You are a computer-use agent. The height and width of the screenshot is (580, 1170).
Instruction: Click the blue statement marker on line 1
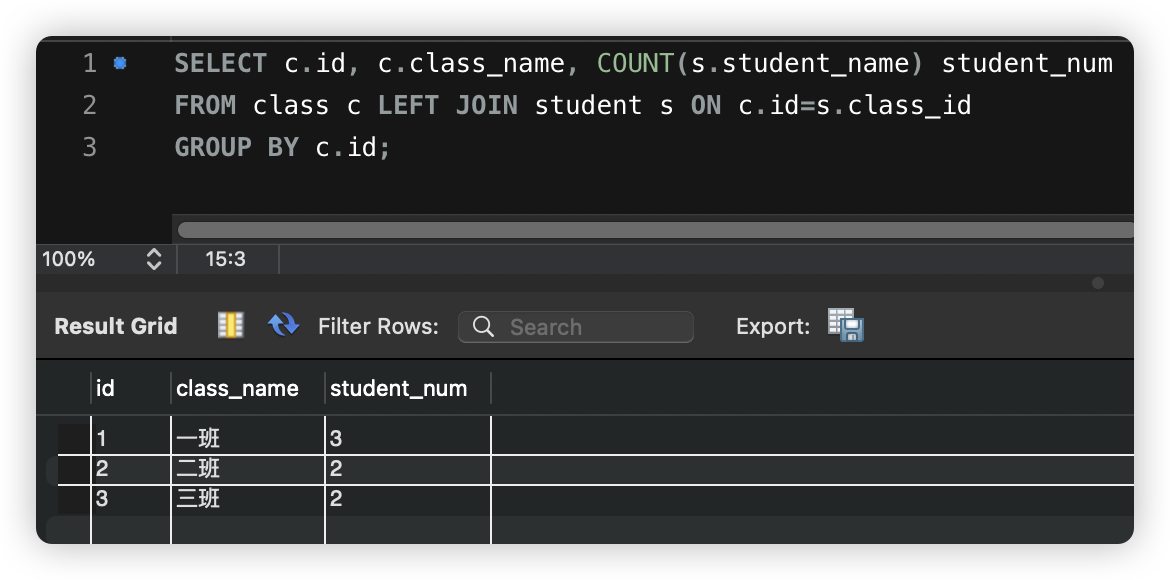pos(120,63)
